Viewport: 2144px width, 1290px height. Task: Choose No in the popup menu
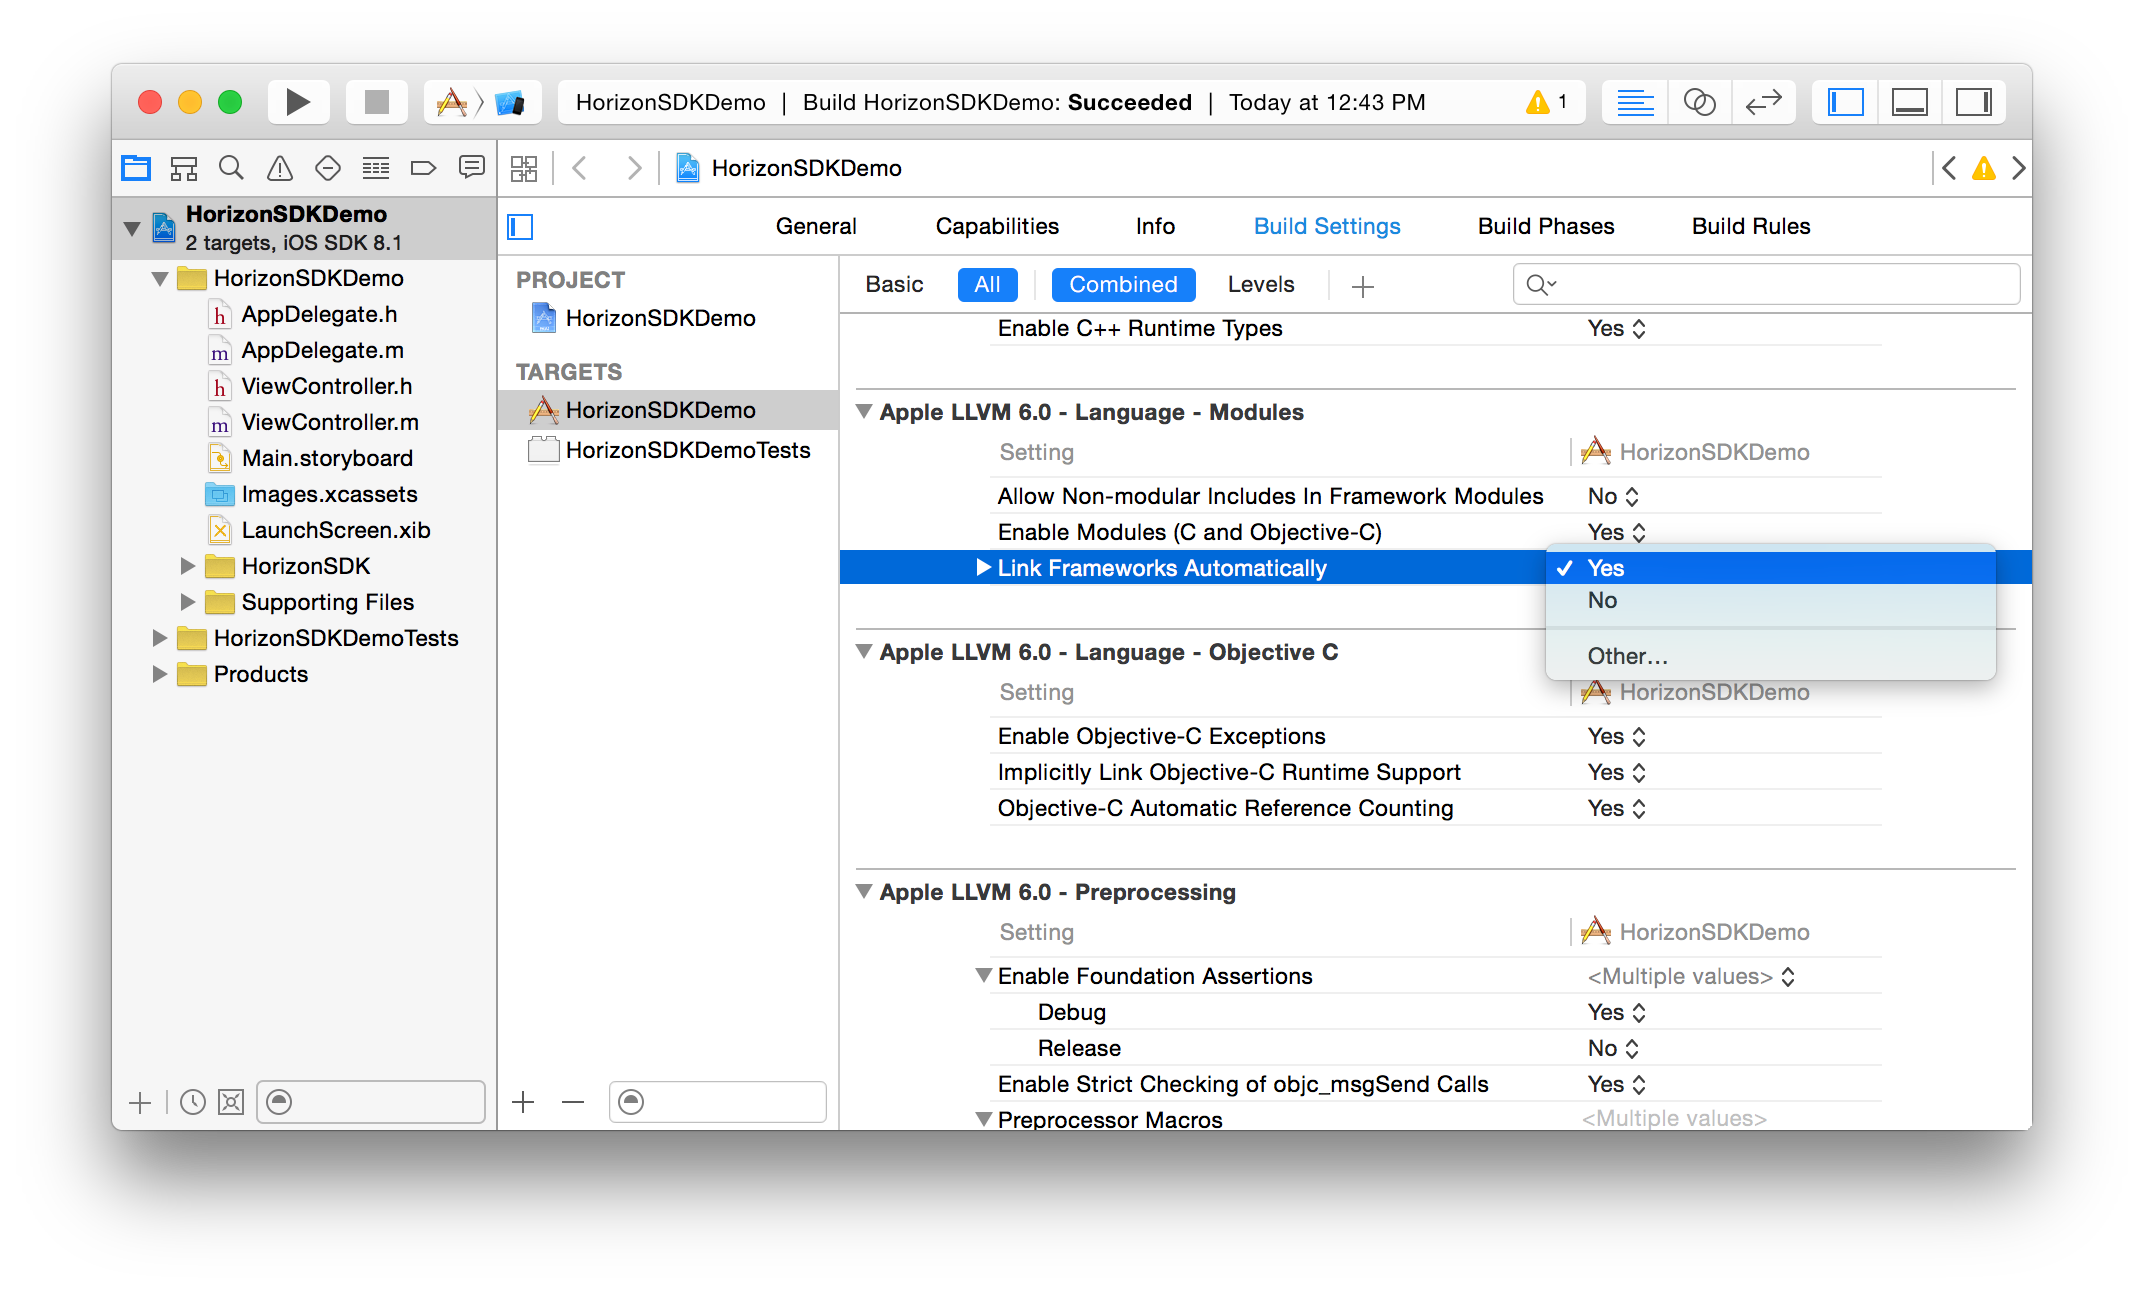pos(1770,601)
